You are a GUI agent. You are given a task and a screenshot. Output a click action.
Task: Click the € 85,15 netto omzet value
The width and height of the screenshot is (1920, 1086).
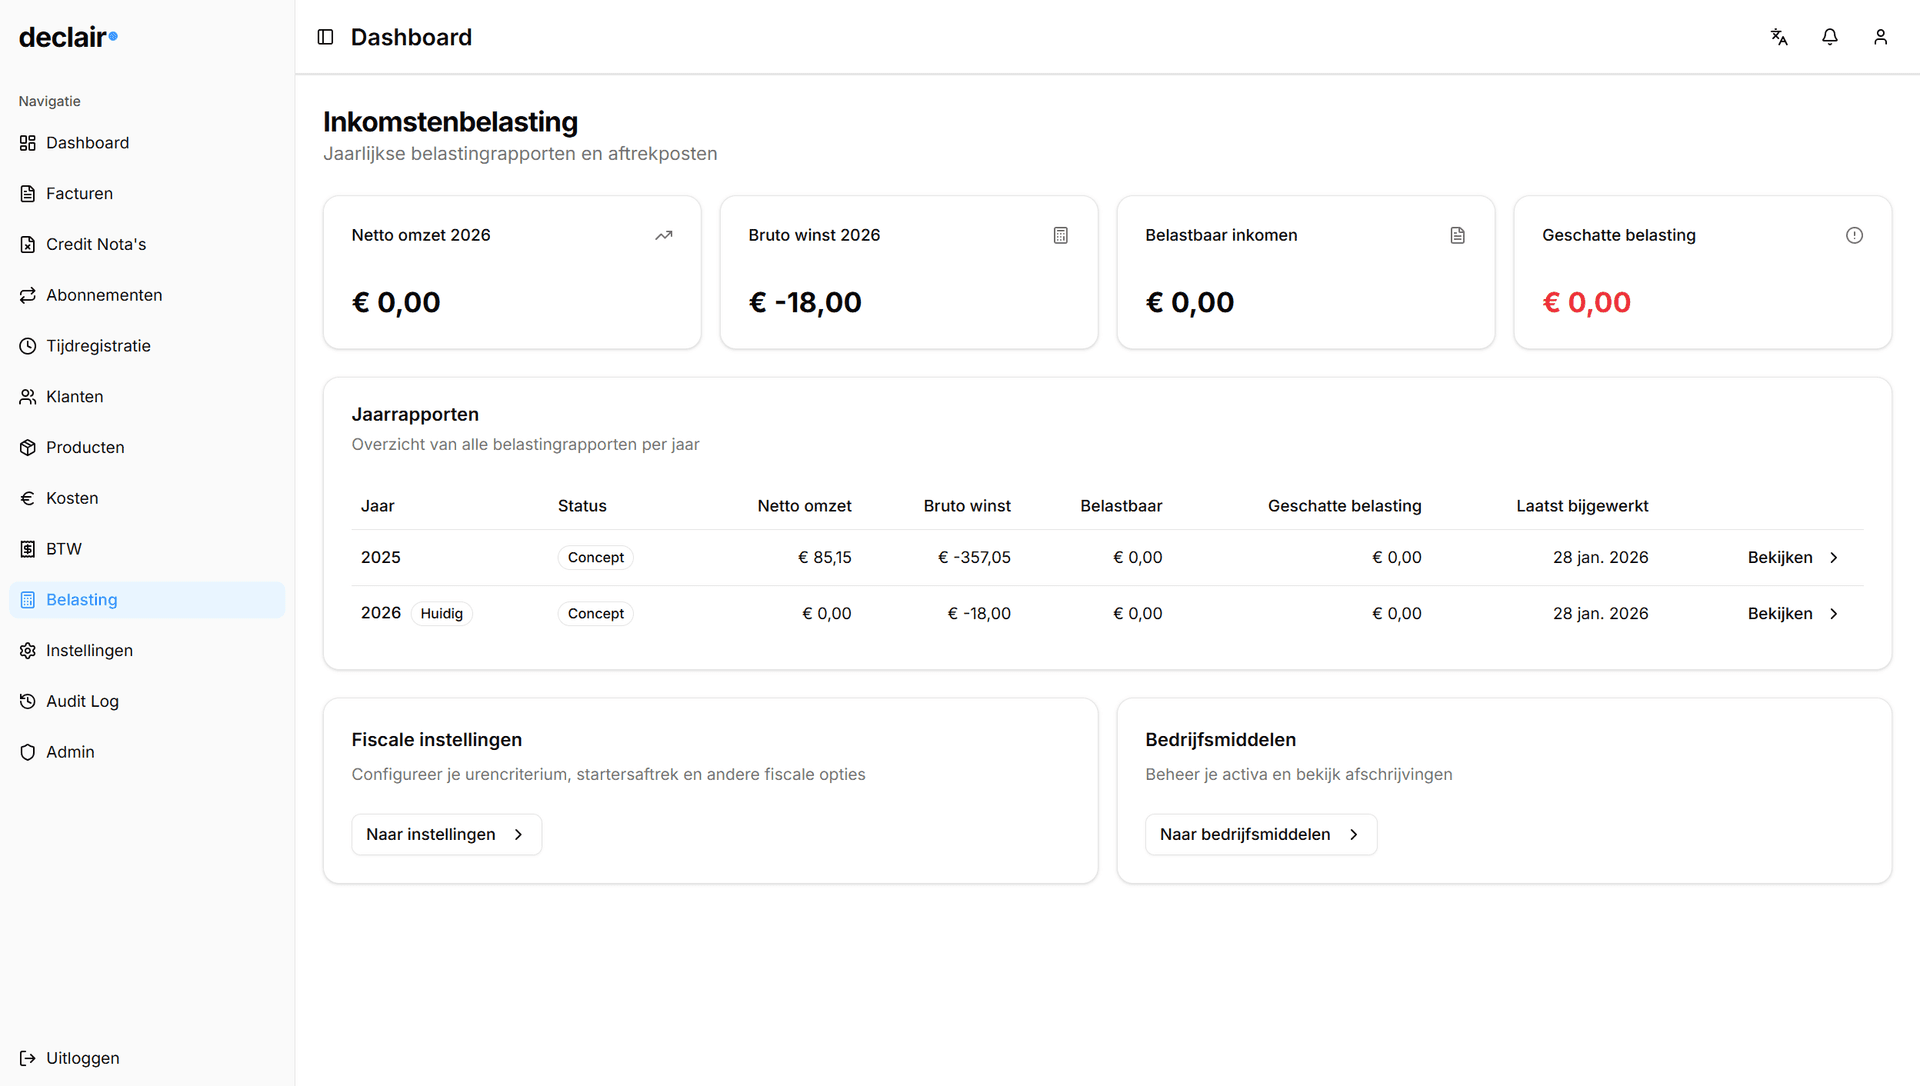pos(825,558)
